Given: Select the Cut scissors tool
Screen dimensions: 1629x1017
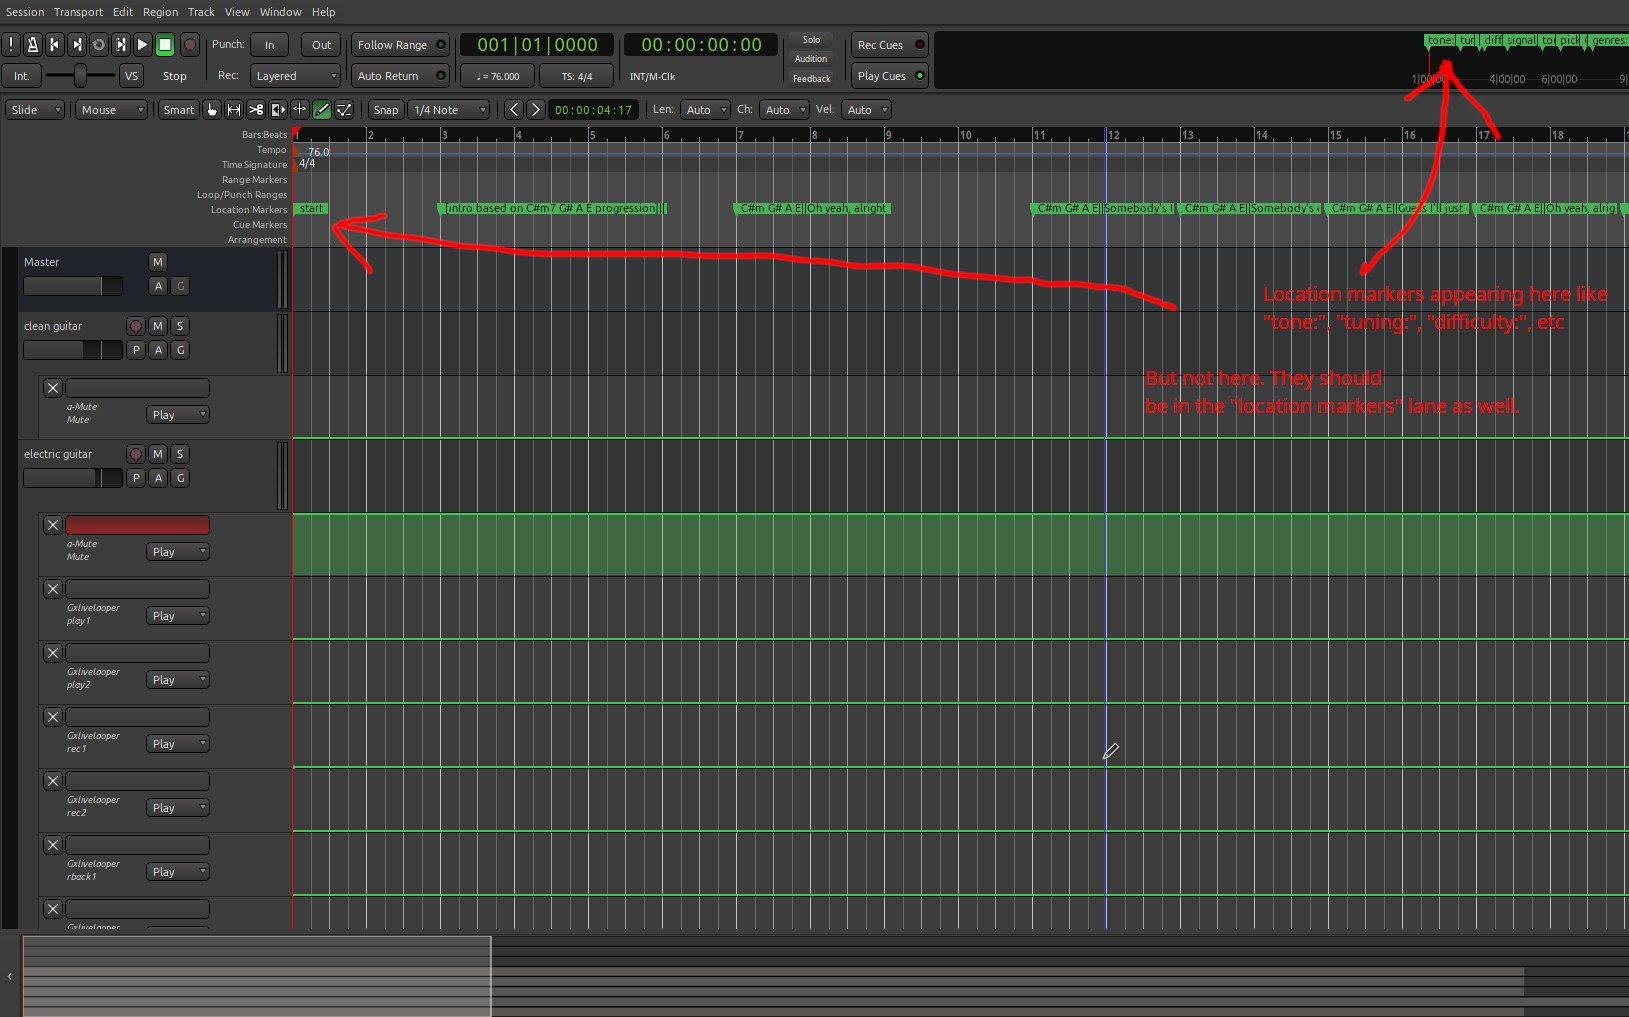Looking at the screenshot, I should tap(256, 110).
